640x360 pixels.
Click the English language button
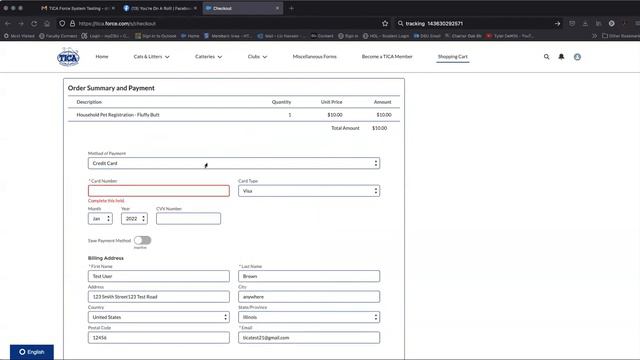click(x=32, y=352)
